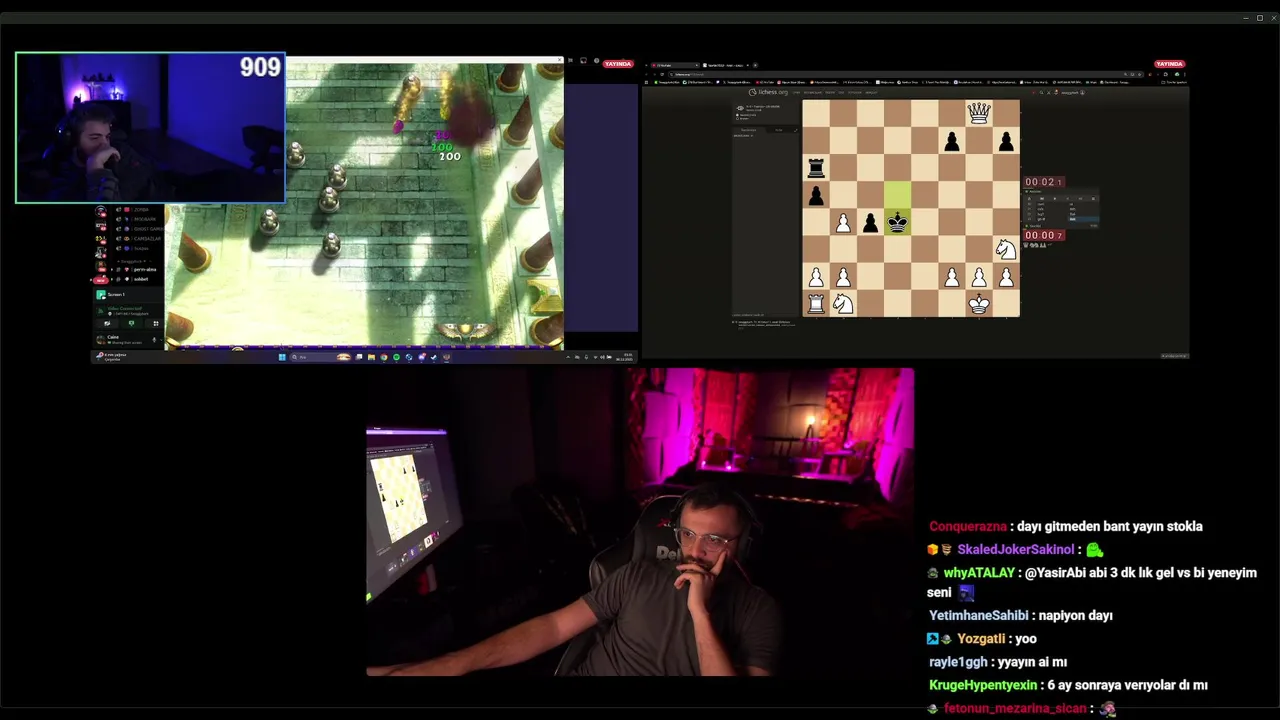Viewport: 1280px width, 720px height.
Task: Click the golden winged scarab in the game
Action: tap(466, 330)
